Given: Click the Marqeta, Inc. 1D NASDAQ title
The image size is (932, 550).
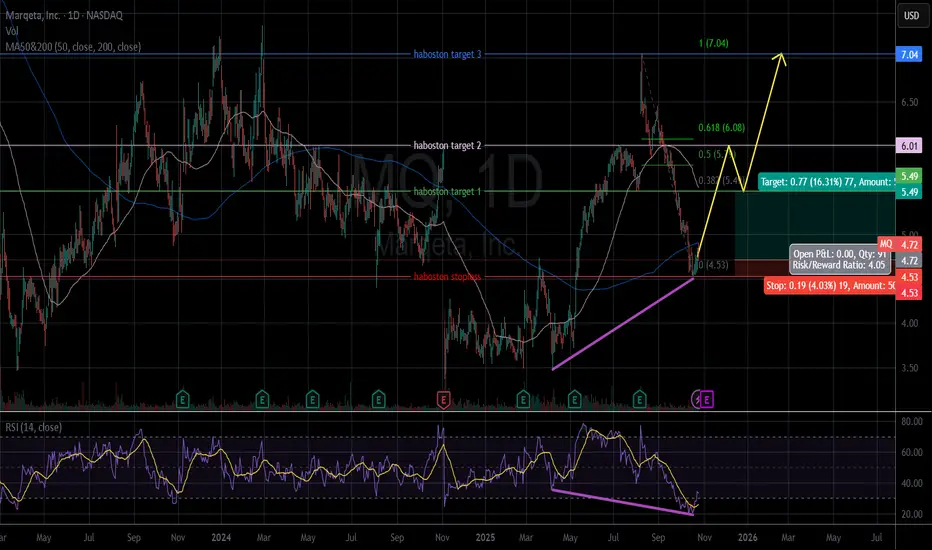Looking at the screenshot, I should pos(64,15).
